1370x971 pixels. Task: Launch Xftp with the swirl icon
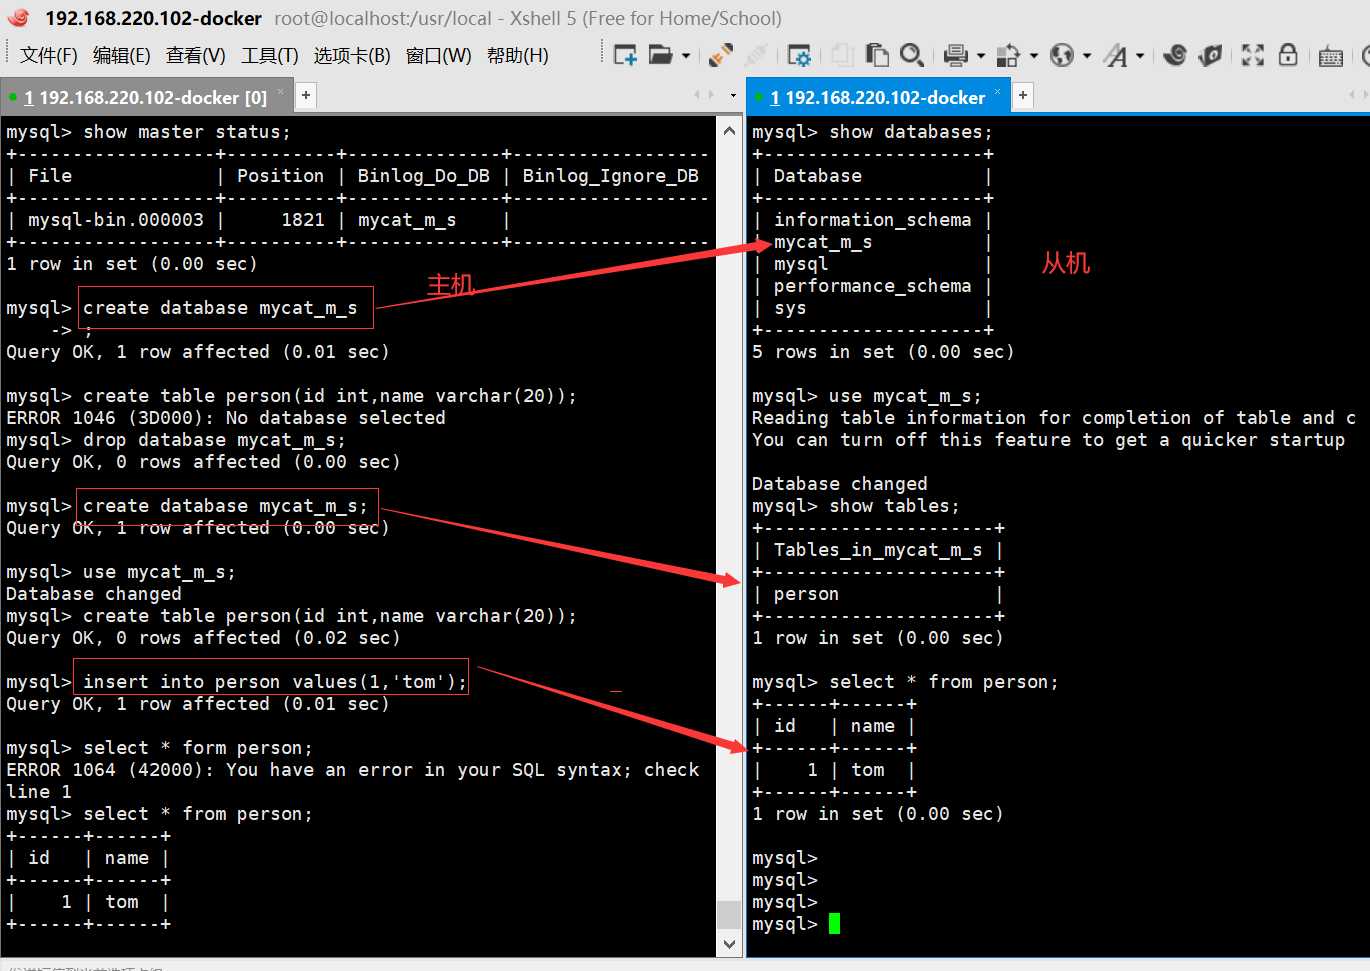(x=1175, y=55)
